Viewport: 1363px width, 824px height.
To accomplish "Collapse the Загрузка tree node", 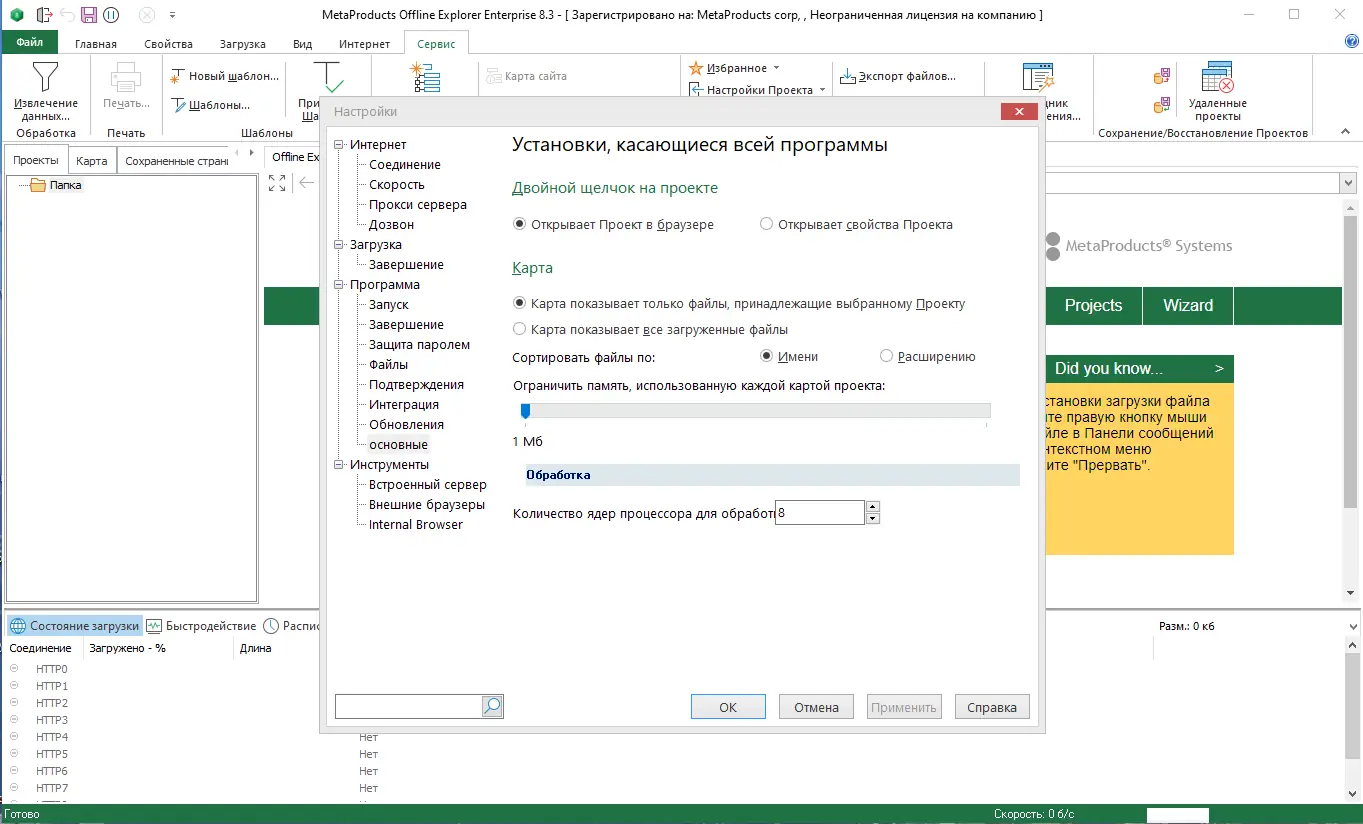I will tap(340, 245).
